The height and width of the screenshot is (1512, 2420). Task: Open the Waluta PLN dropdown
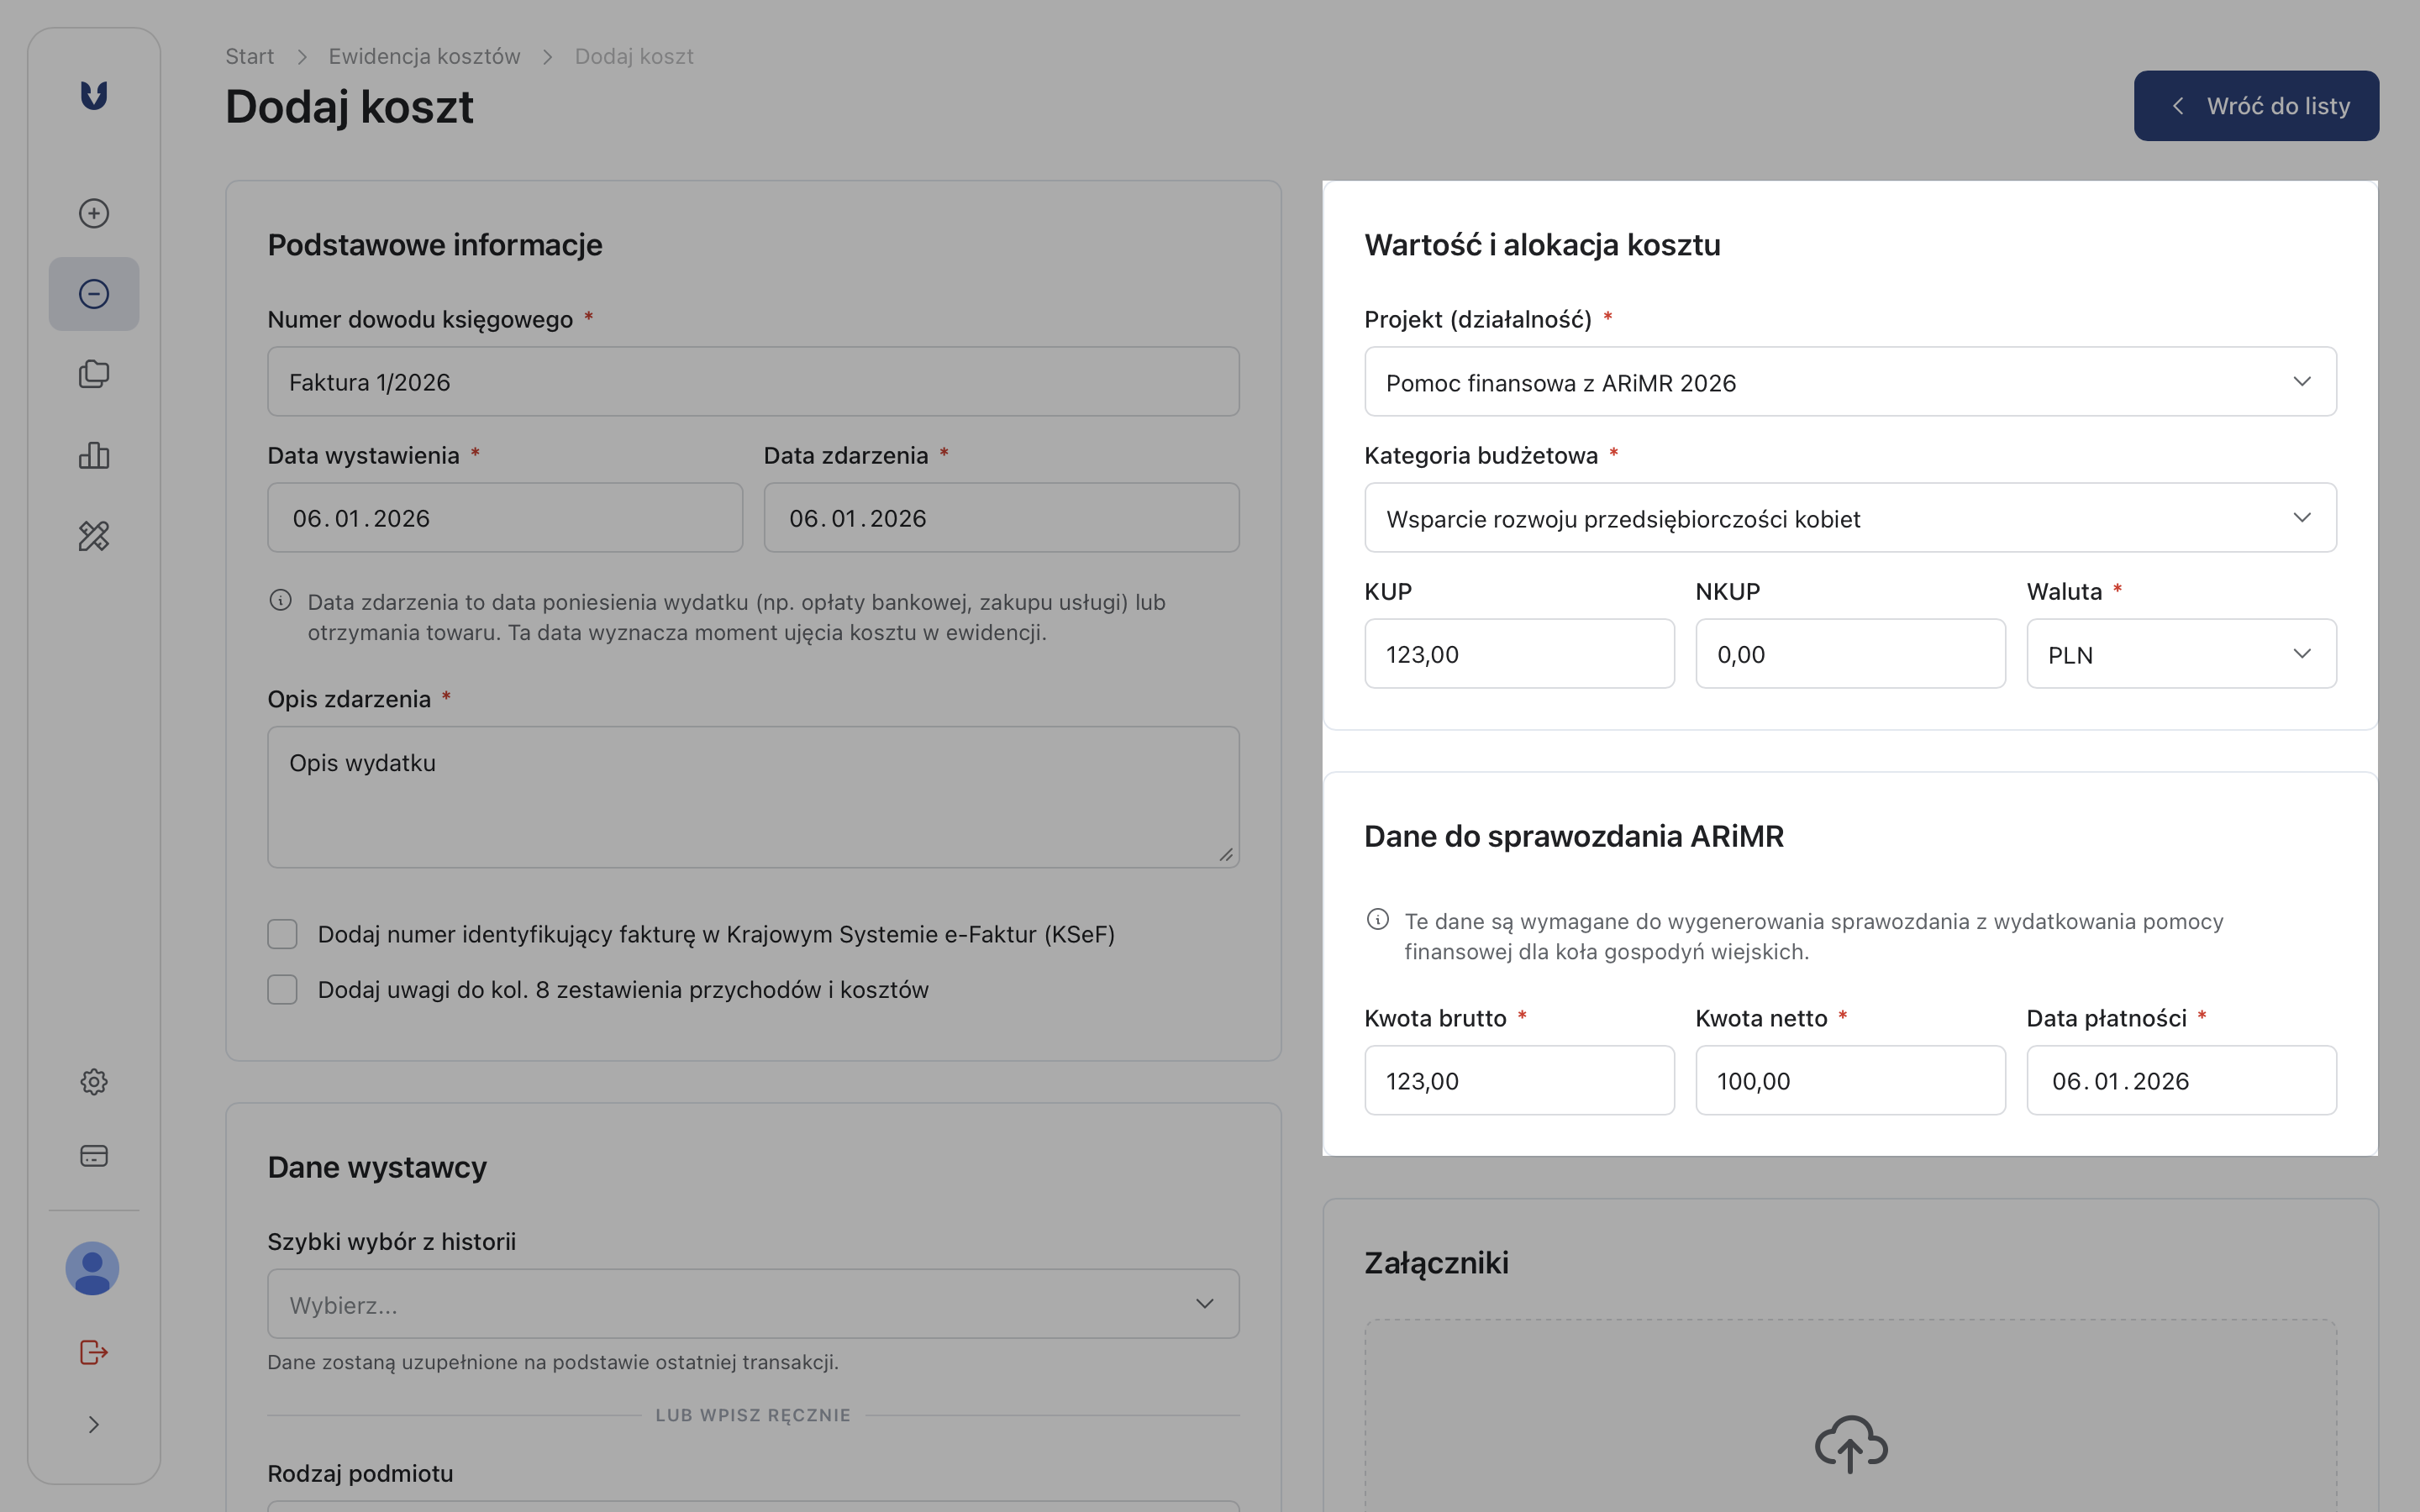[2180, 654]
